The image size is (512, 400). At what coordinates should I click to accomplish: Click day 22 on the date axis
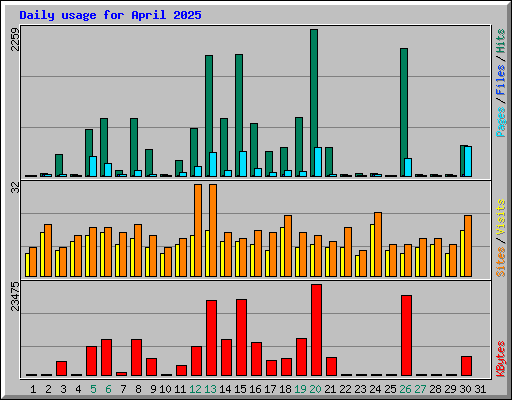[x=345, y=389]
